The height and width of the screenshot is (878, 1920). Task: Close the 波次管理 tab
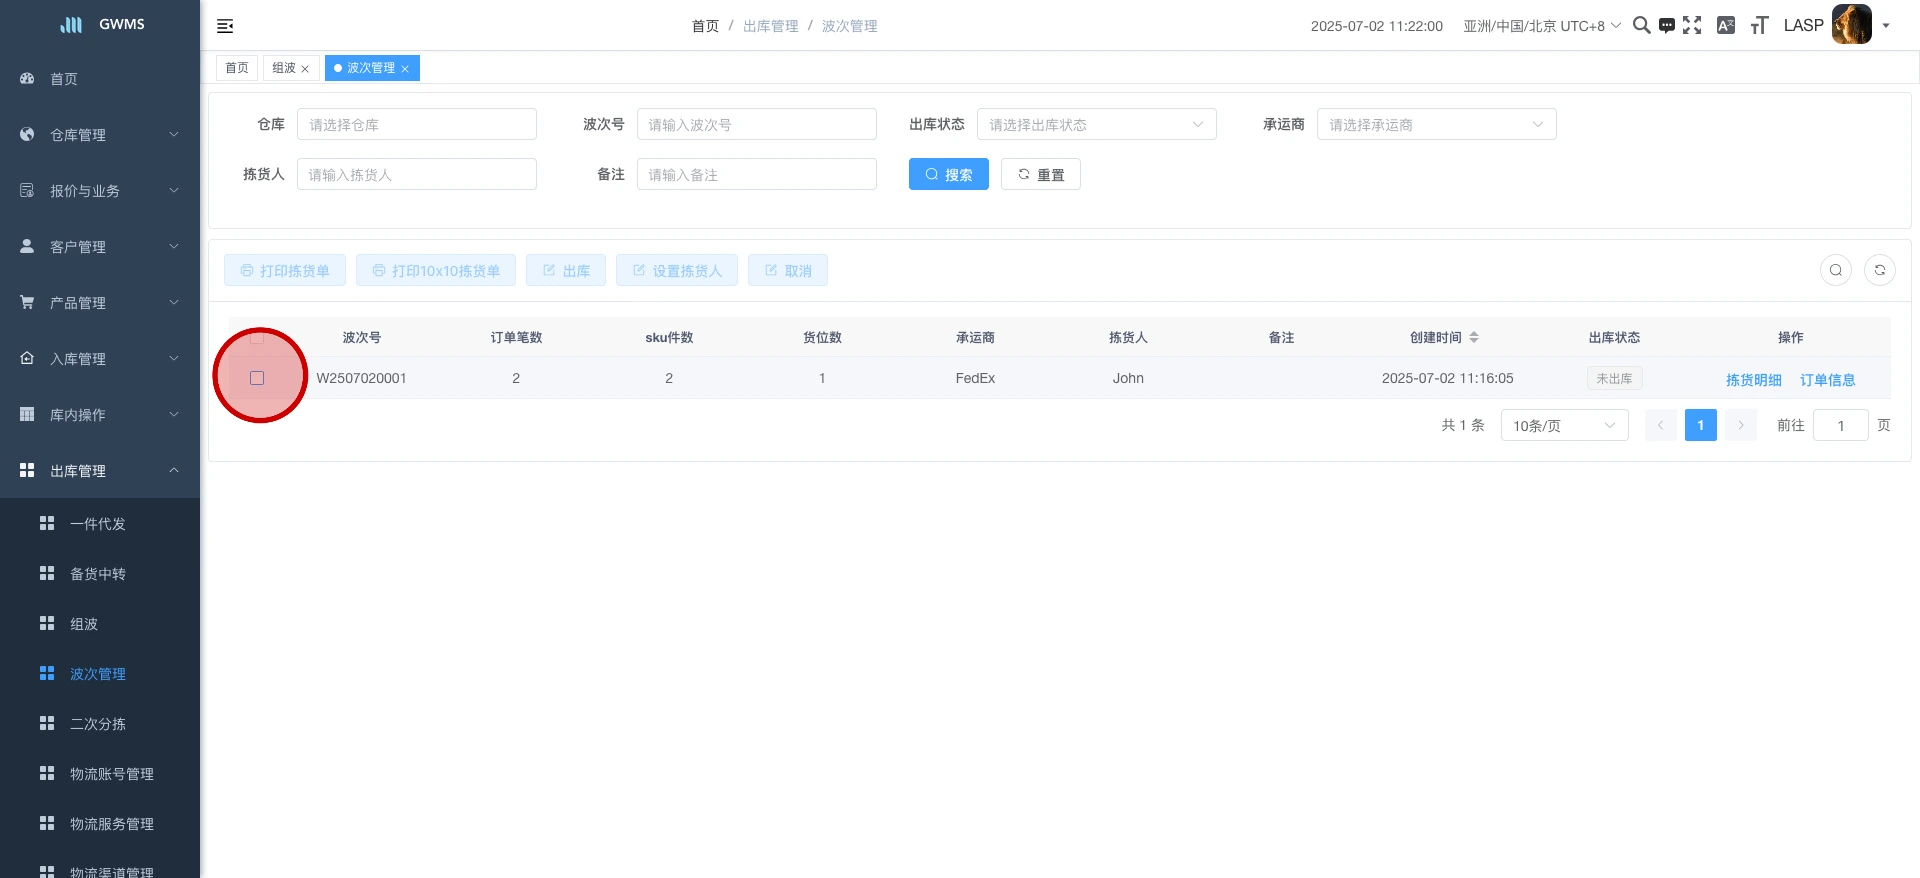click(x=405, y=69)
